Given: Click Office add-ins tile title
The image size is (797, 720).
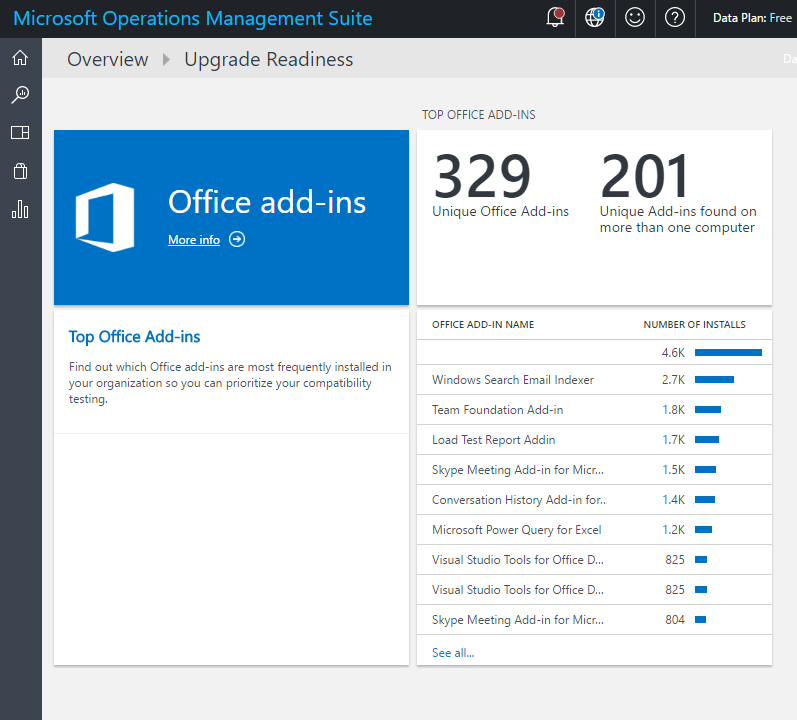Looking at the screenshot, I should point(267,202).
